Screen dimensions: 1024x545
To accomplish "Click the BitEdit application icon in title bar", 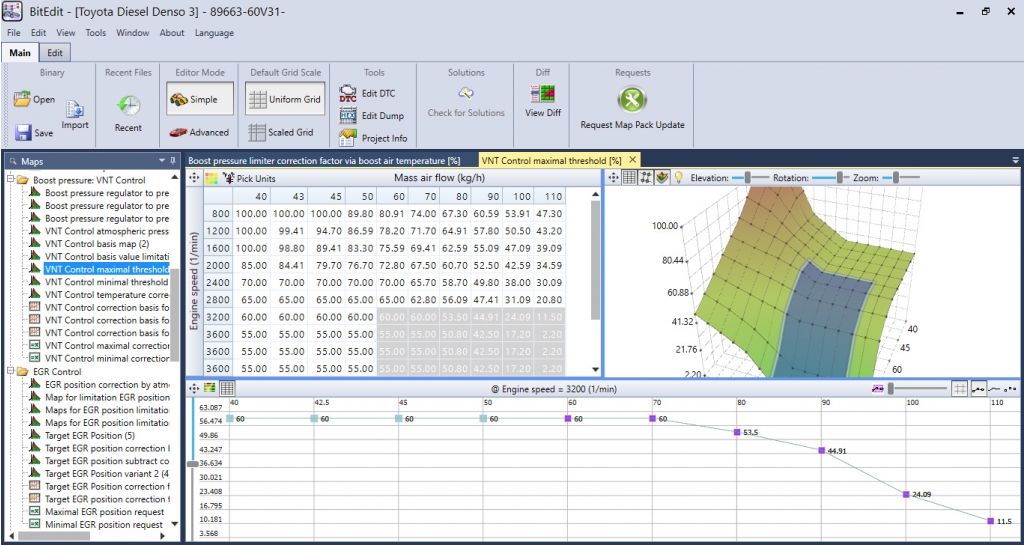I will coord(12,12).
